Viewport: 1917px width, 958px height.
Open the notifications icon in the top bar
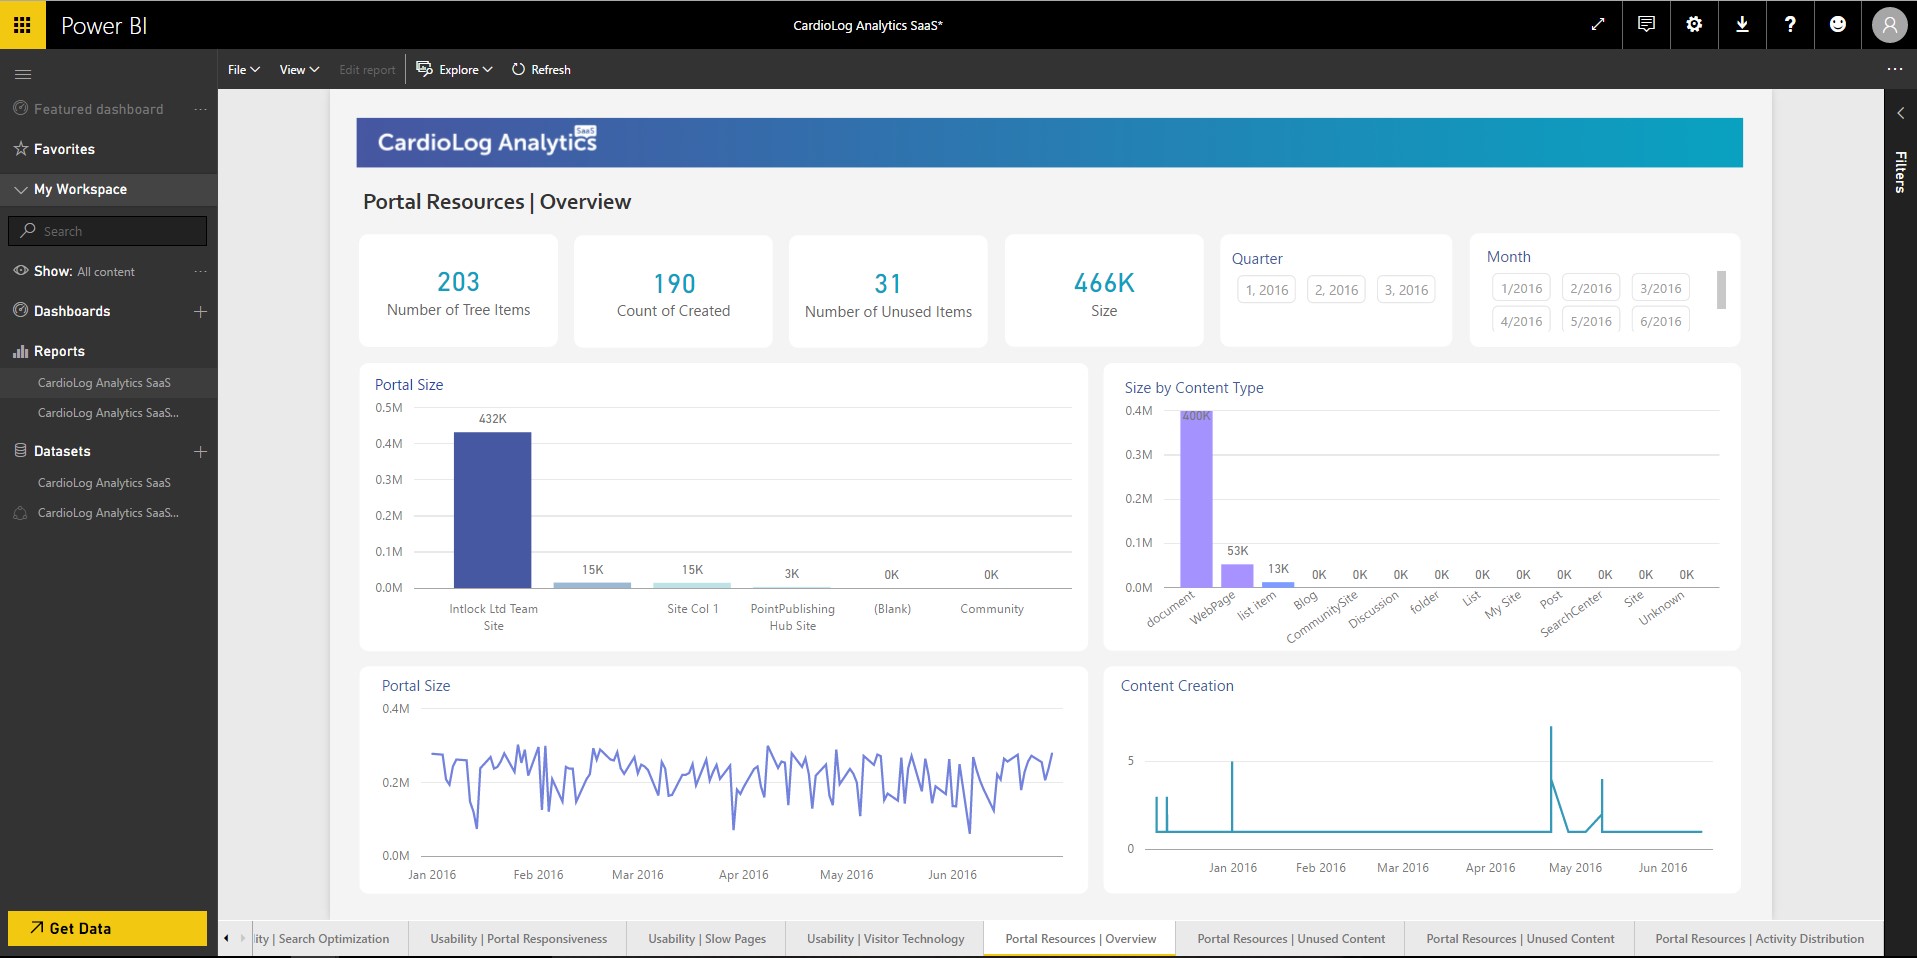coord(1646,24)
